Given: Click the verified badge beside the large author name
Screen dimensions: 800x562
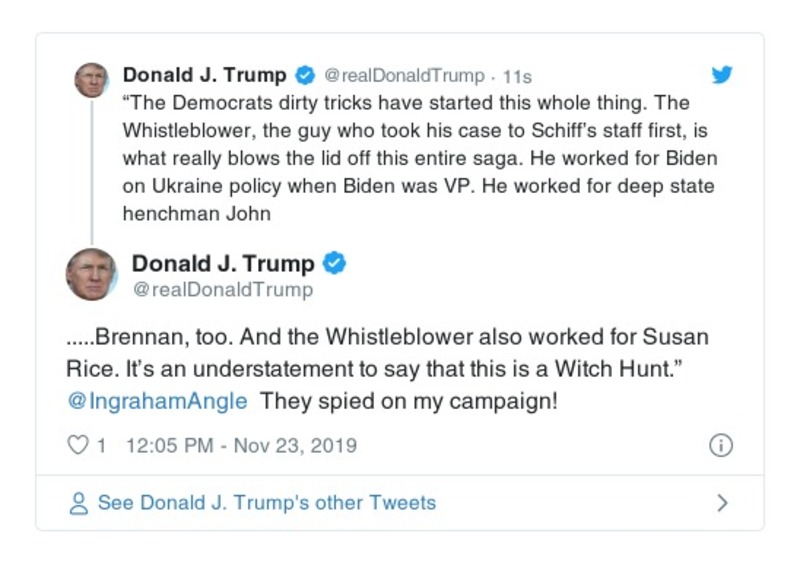Looking at the screenshot, I should point(336,264).
